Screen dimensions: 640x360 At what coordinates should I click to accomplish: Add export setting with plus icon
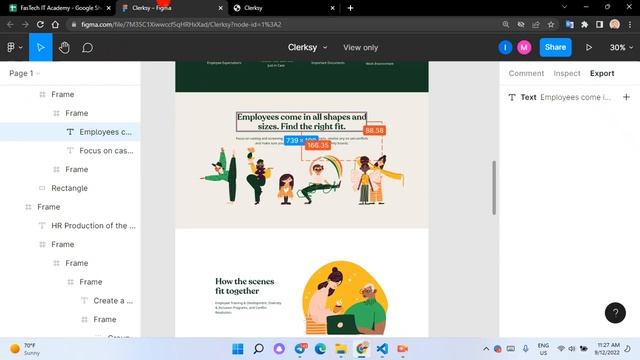(x=626, y=97)
